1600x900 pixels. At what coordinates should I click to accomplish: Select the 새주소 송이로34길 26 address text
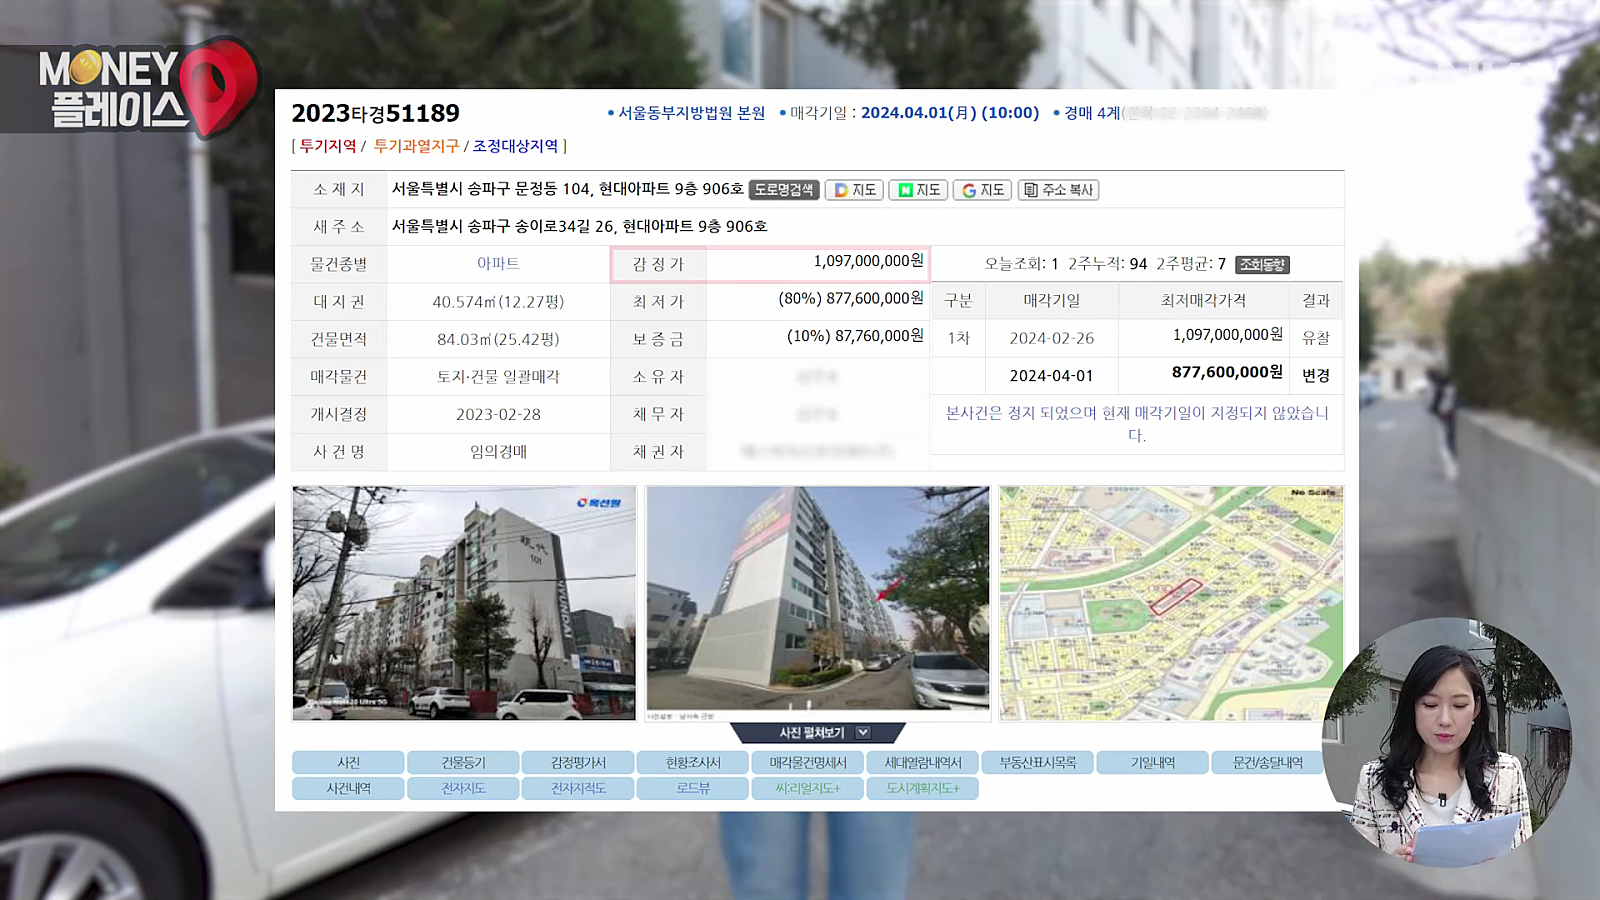579,226
